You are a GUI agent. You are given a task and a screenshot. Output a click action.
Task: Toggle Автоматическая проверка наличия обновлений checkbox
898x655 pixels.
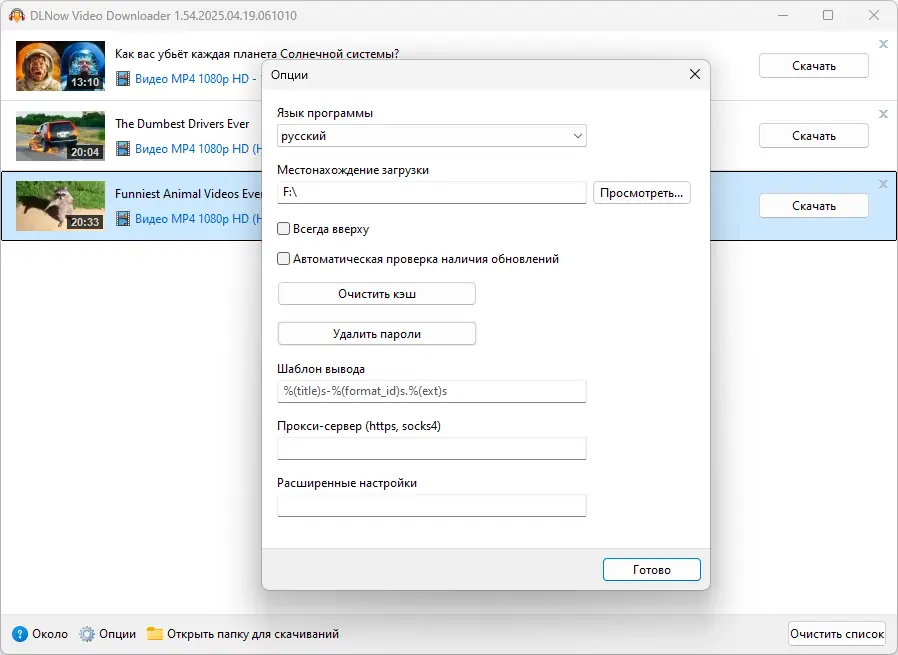[x=284, y=259]
